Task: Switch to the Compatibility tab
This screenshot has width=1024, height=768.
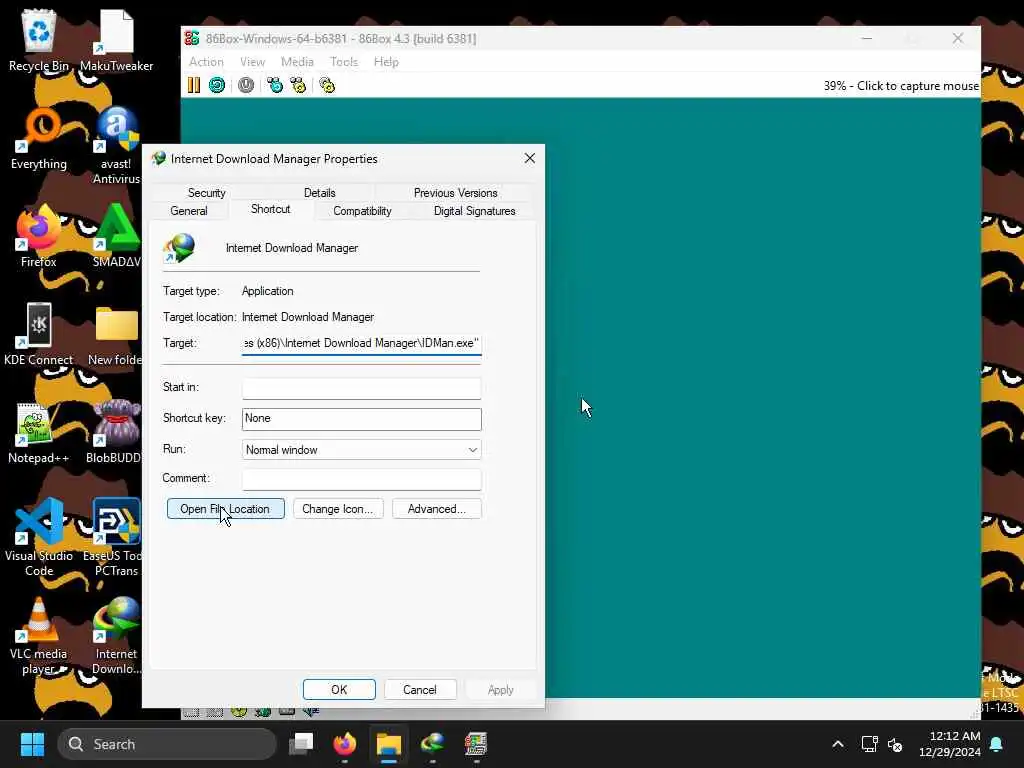Action: tap(362, 211)
